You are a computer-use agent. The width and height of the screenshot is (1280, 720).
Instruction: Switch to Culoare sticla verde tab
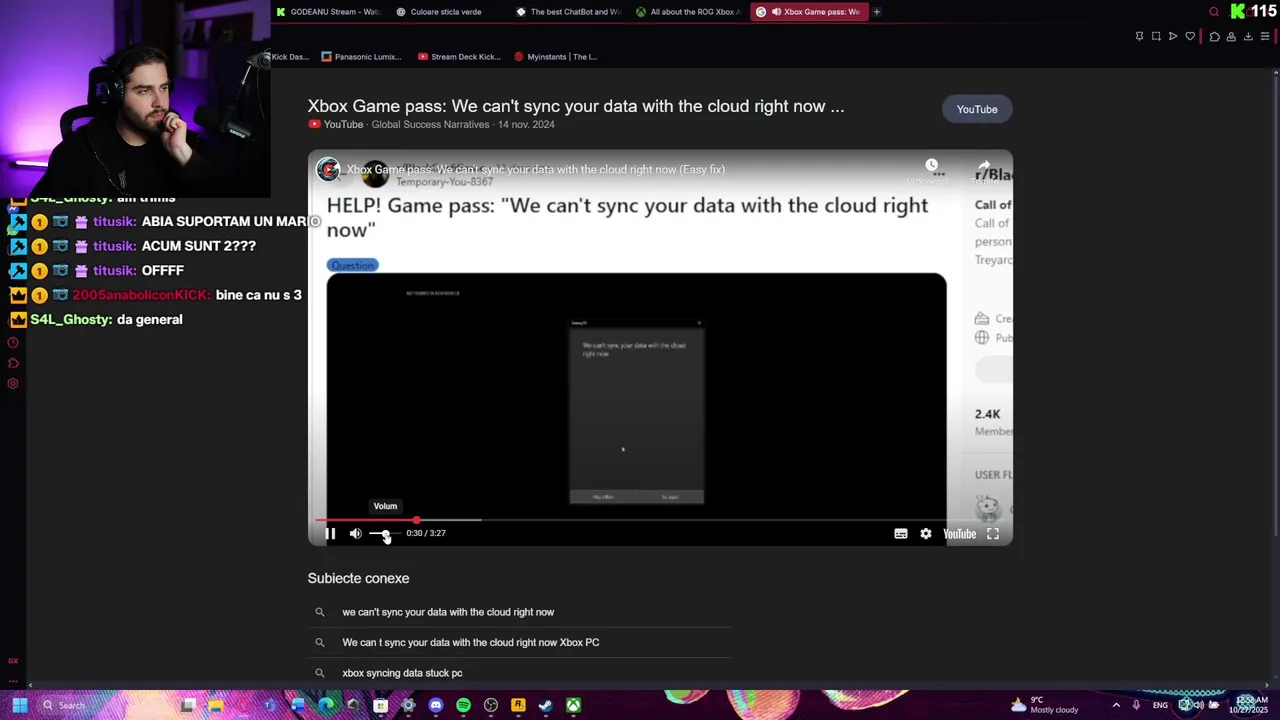(x=446, y=12)
